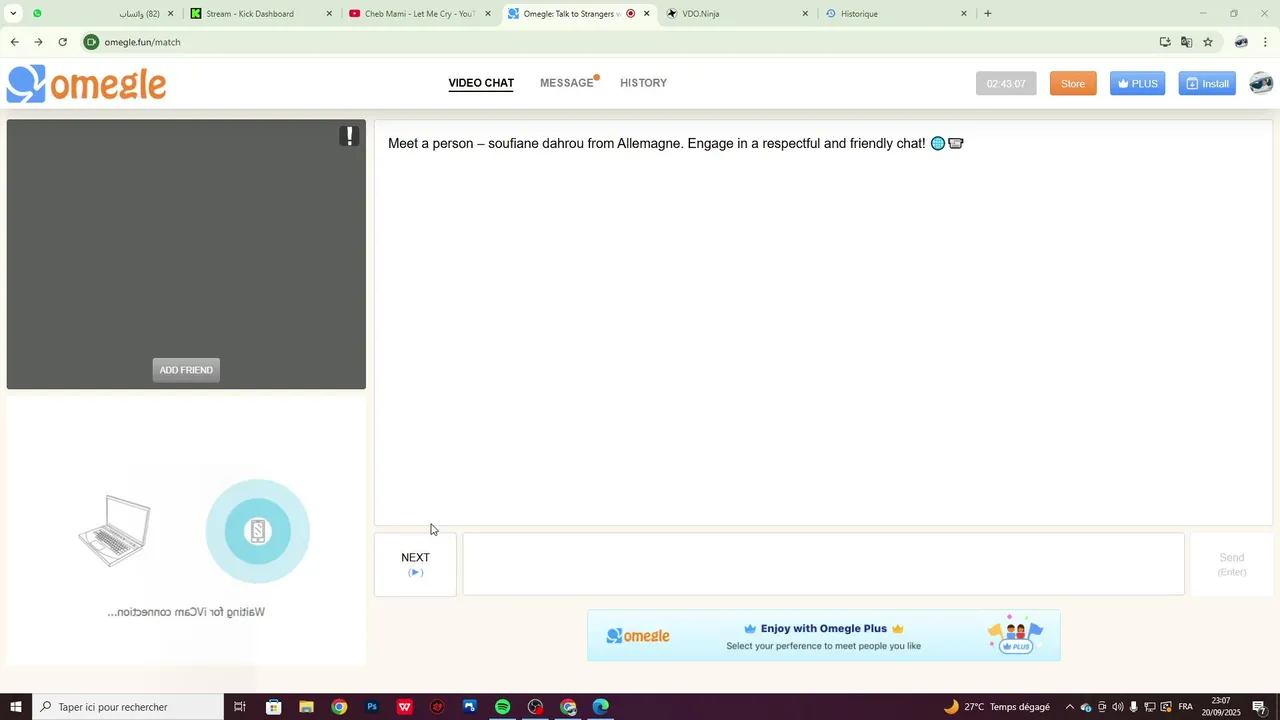The image size is (1280, 720).
Task: Open the MESSAGE tab
Action: click(x=567, y=84)
